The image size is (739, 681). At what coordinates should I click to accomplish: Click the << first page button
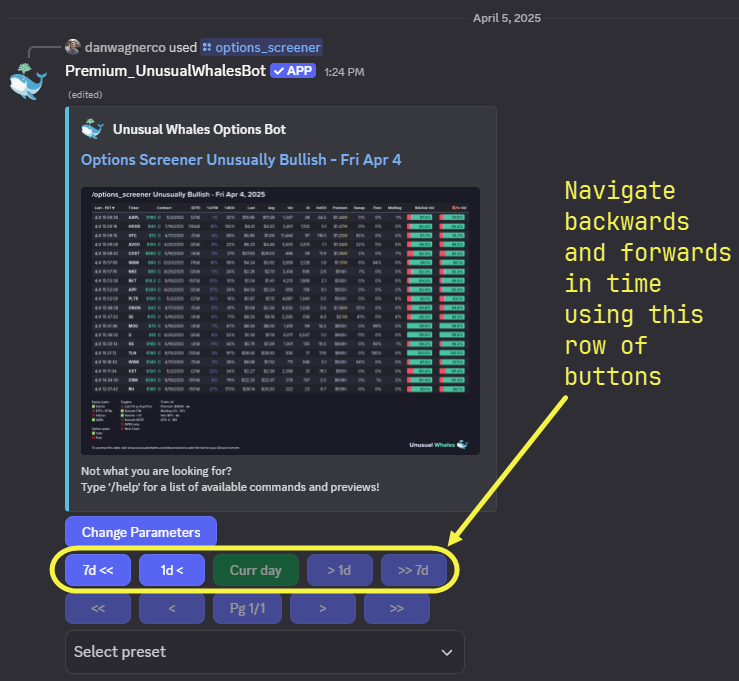98,608
